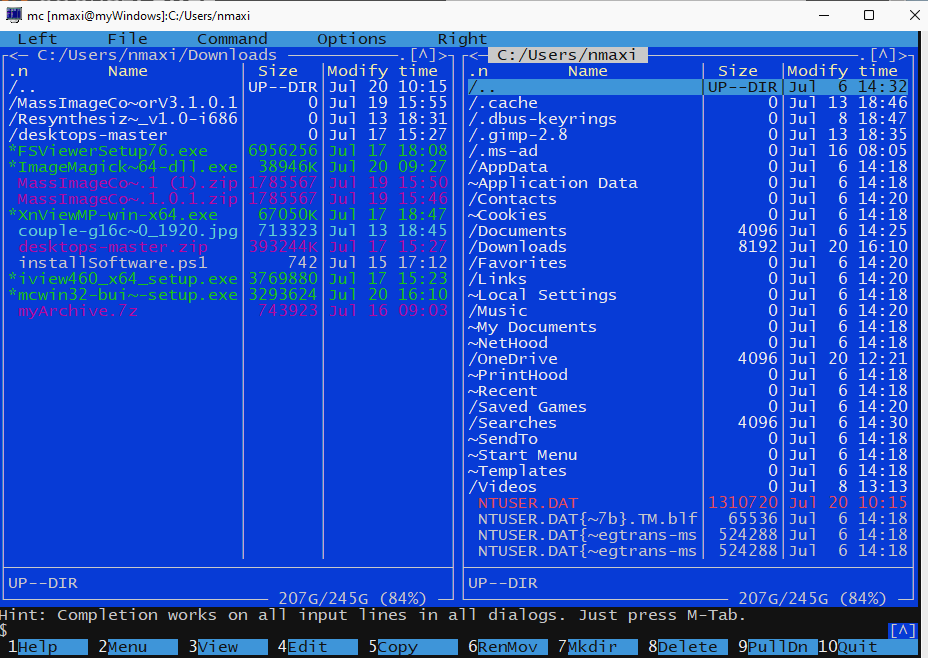Open the Right menu
This screenshot has width=928, height=658.
(461, 38)
